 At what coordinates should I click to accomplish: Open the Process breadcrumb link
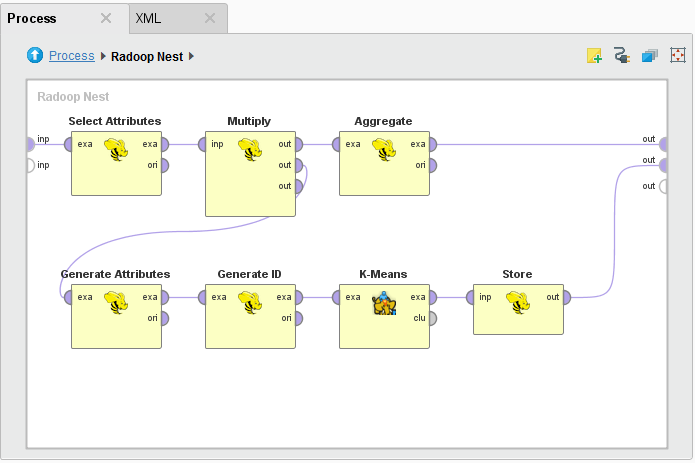coord(71,56)
